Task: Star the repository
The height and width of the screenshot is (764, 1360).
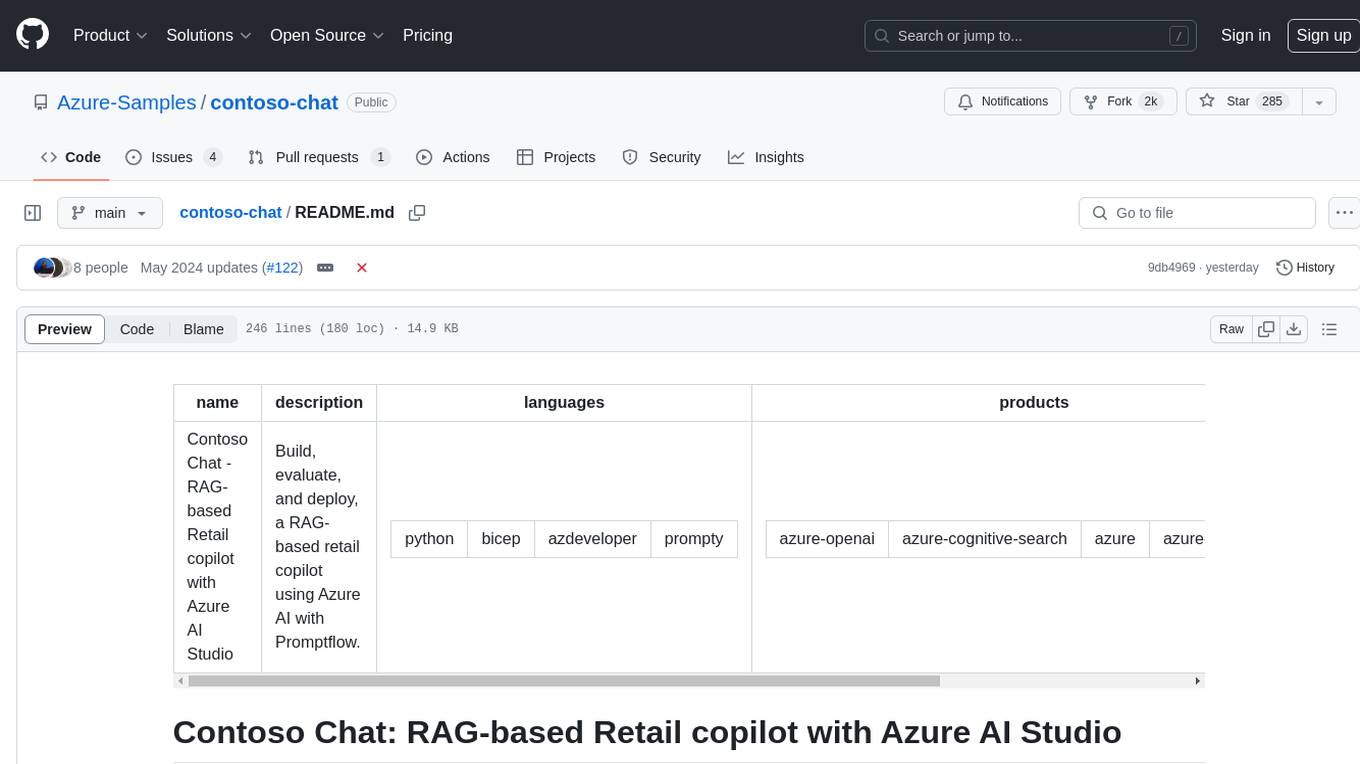Action: point(1243,101)
